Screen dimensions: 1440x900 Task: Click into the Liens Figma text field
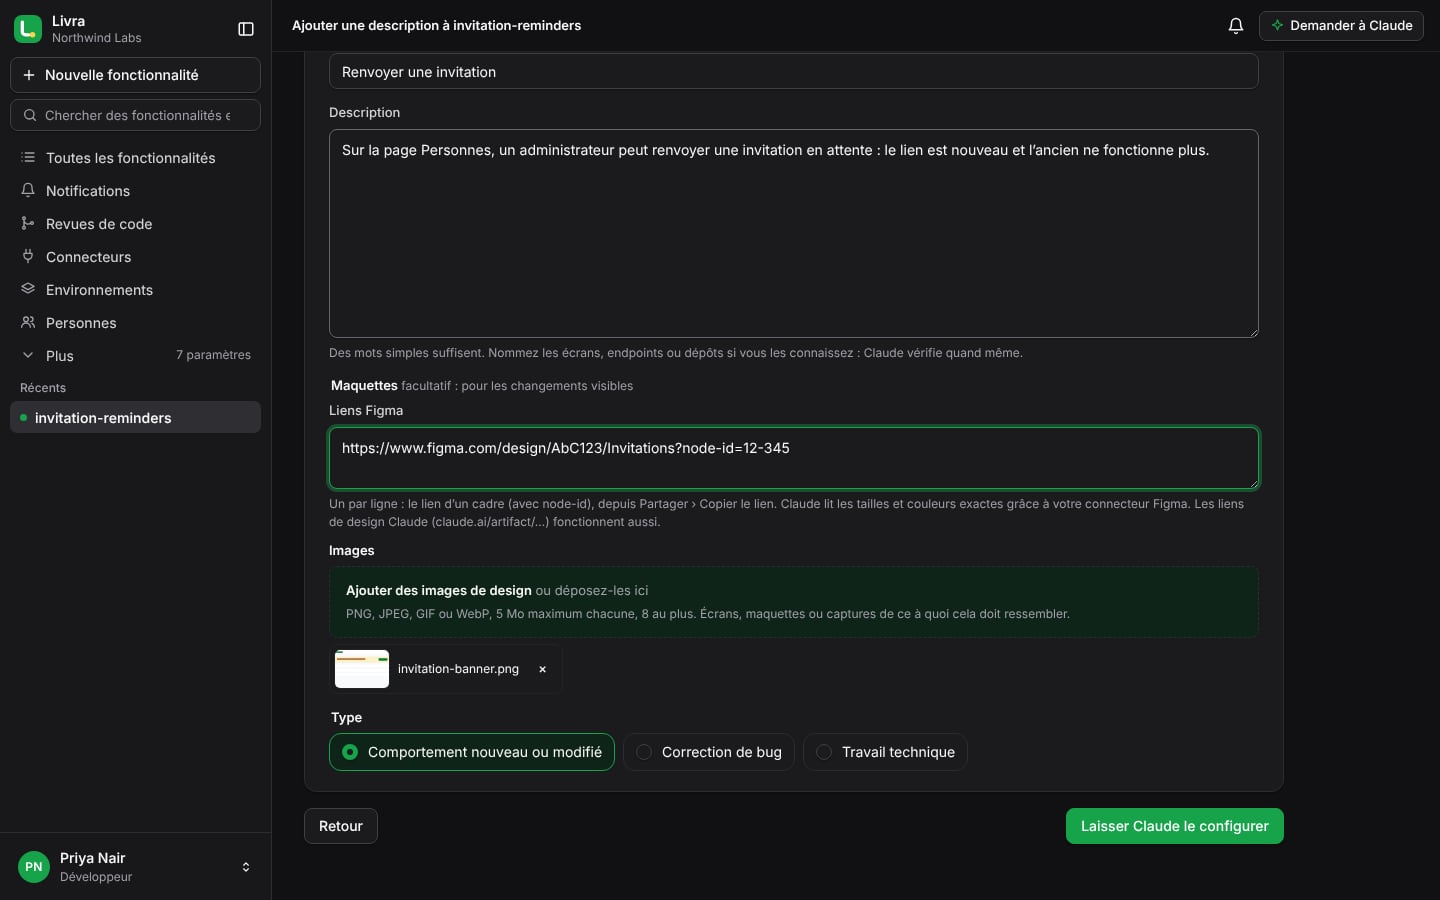794,458
